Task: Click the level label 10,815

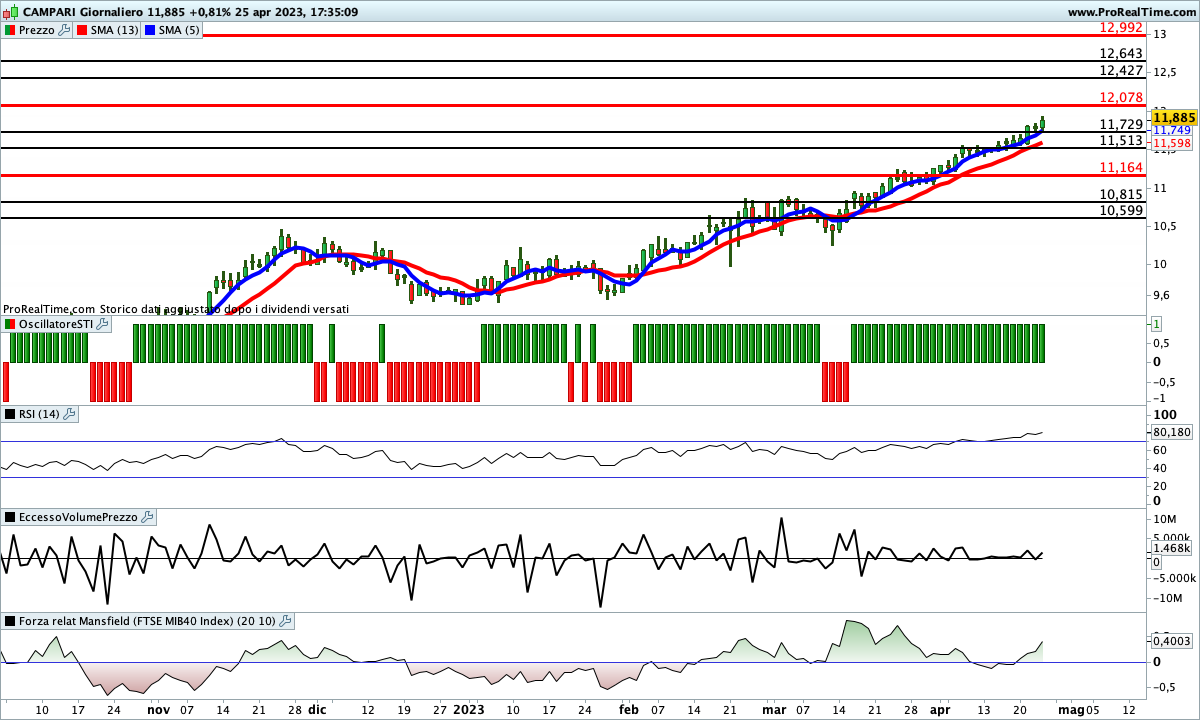Action: (1121, 194)
